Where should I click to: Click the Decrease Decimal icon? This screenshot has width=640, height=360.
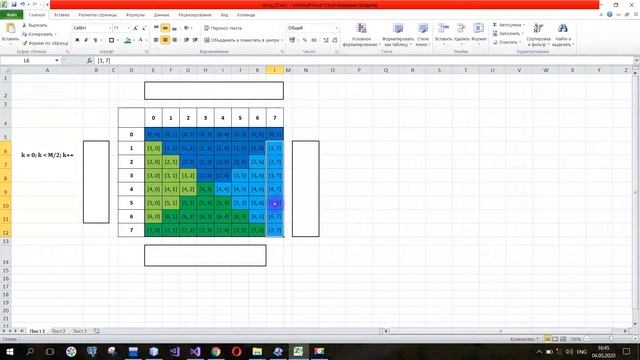[x=335, y=40]
